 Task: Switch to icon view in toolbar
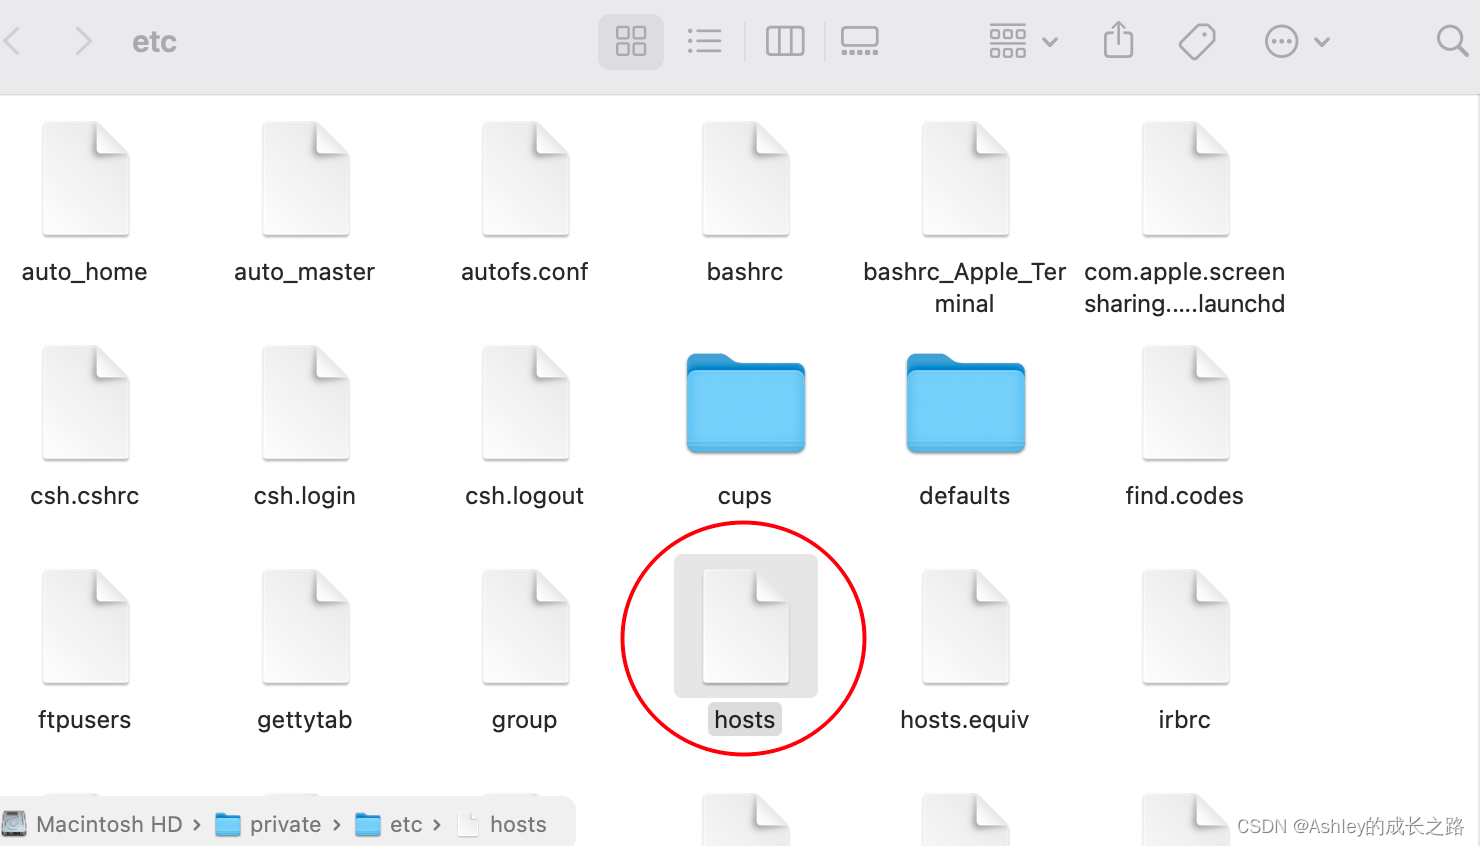[630, 41]
